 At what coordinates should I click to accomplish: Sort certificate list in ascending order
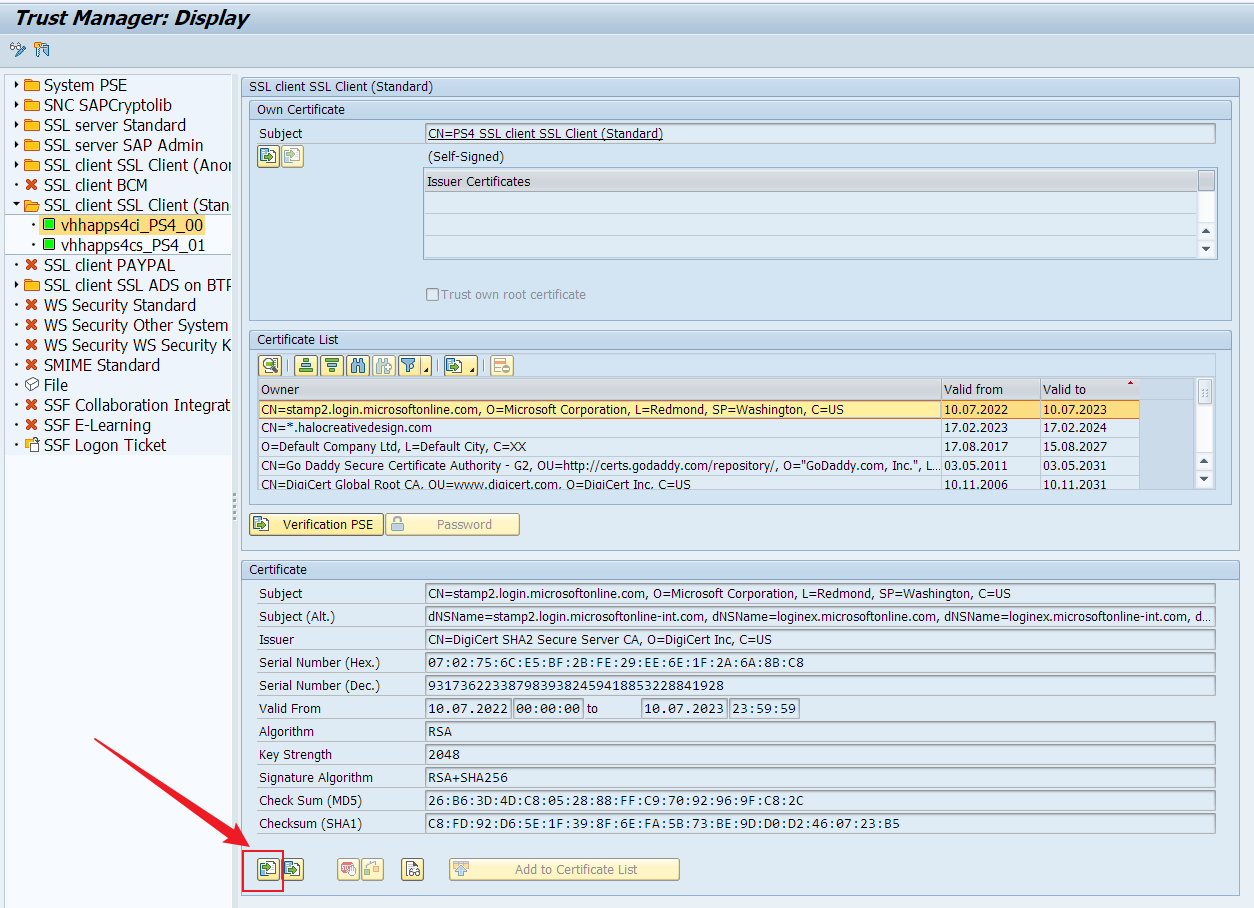point(306,365)
